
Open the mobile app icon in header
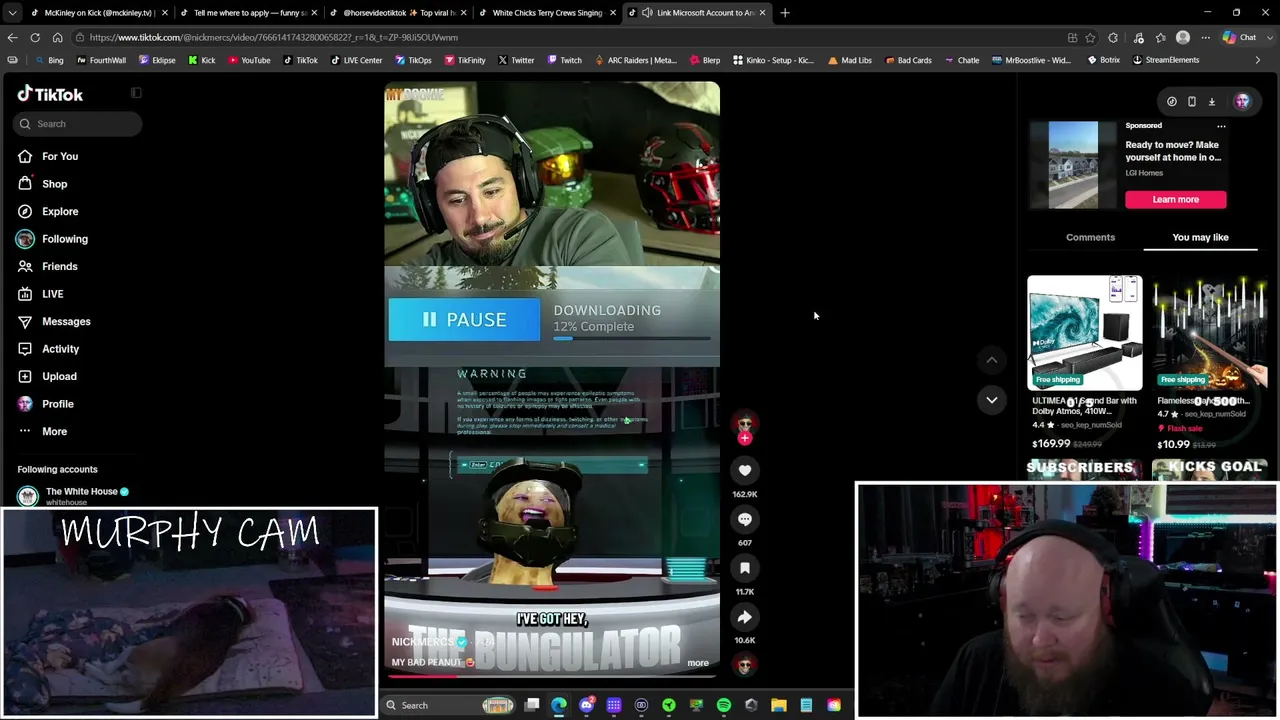pyautogui.click(x=1192, y=101)
